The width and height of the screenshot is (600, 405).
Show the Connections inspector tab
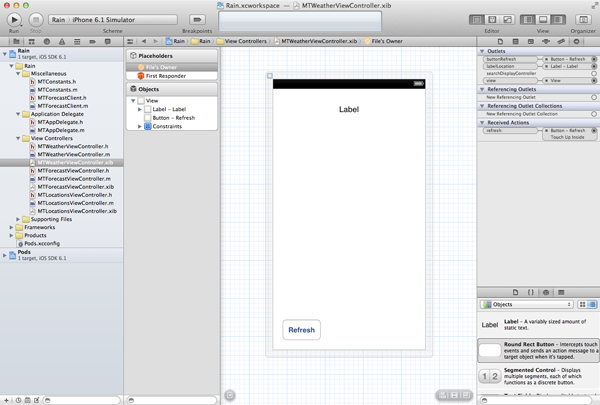point(576,41)
